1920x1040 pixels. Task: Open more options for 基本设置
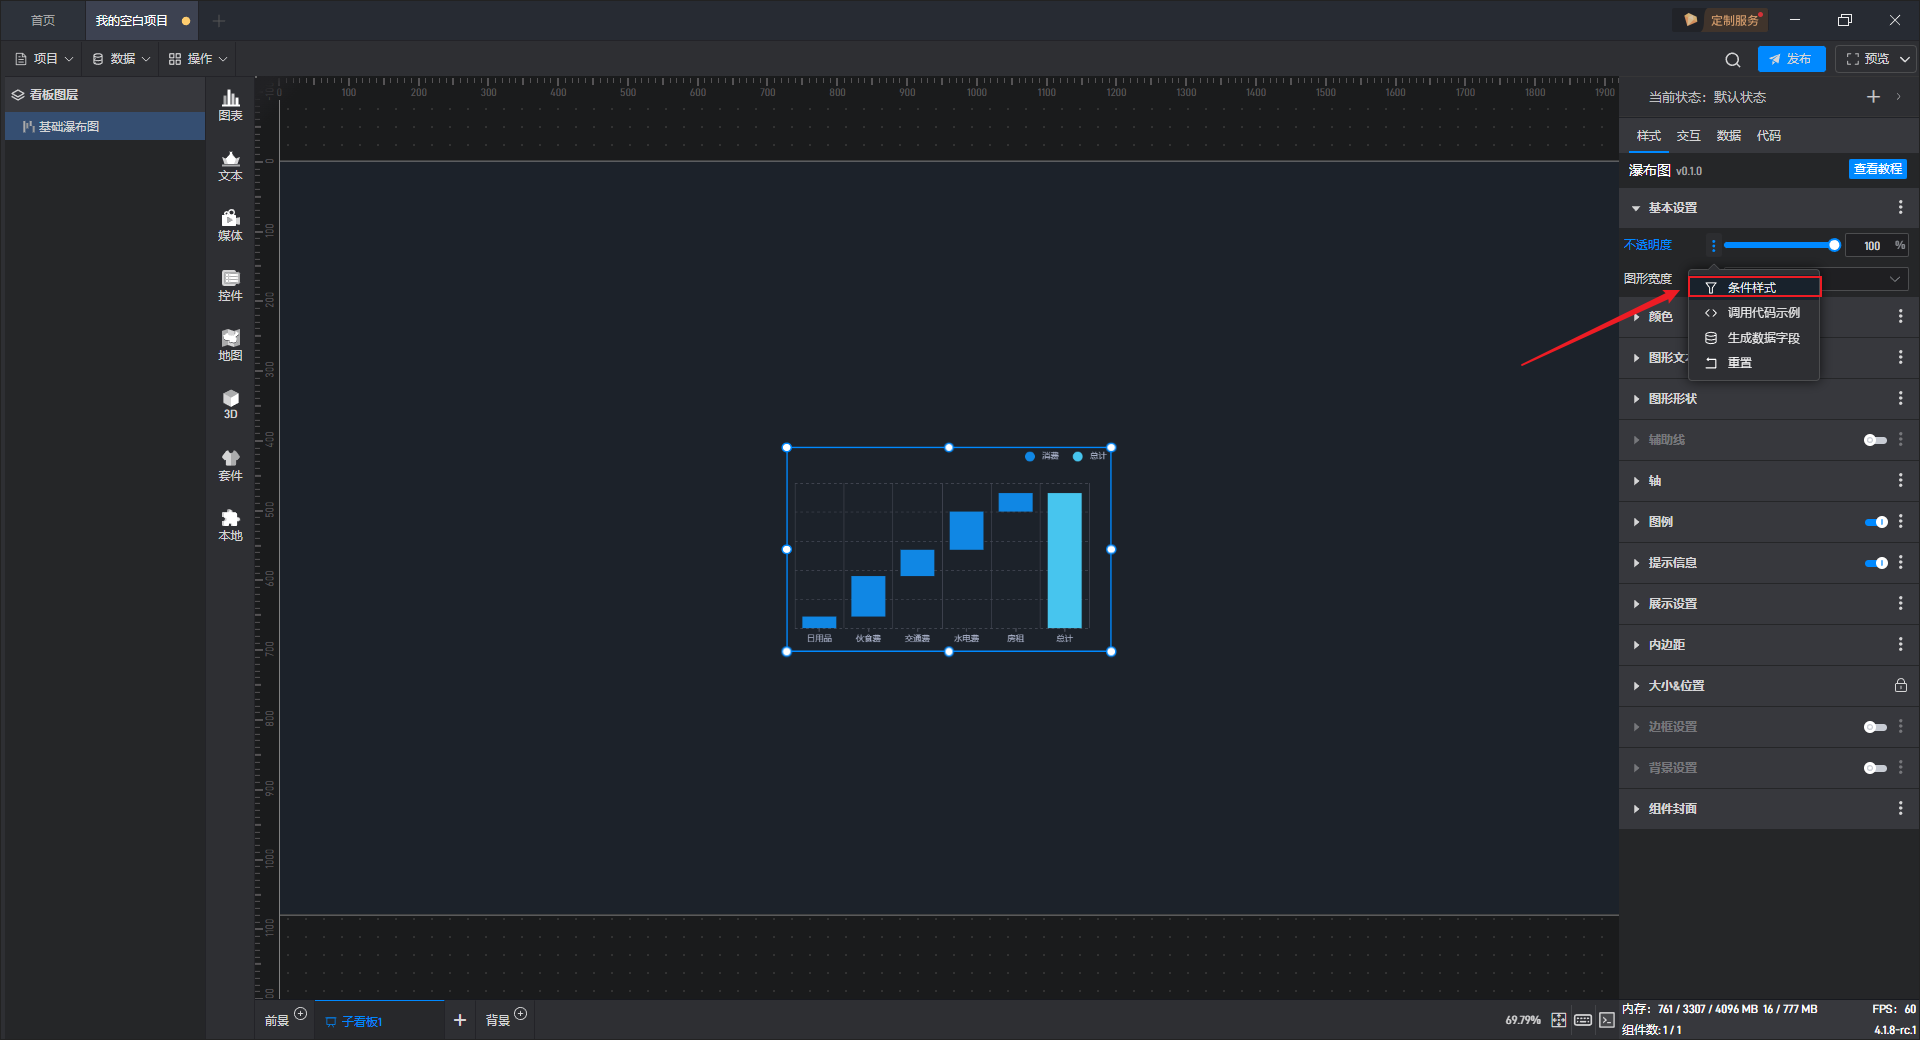1900,207
